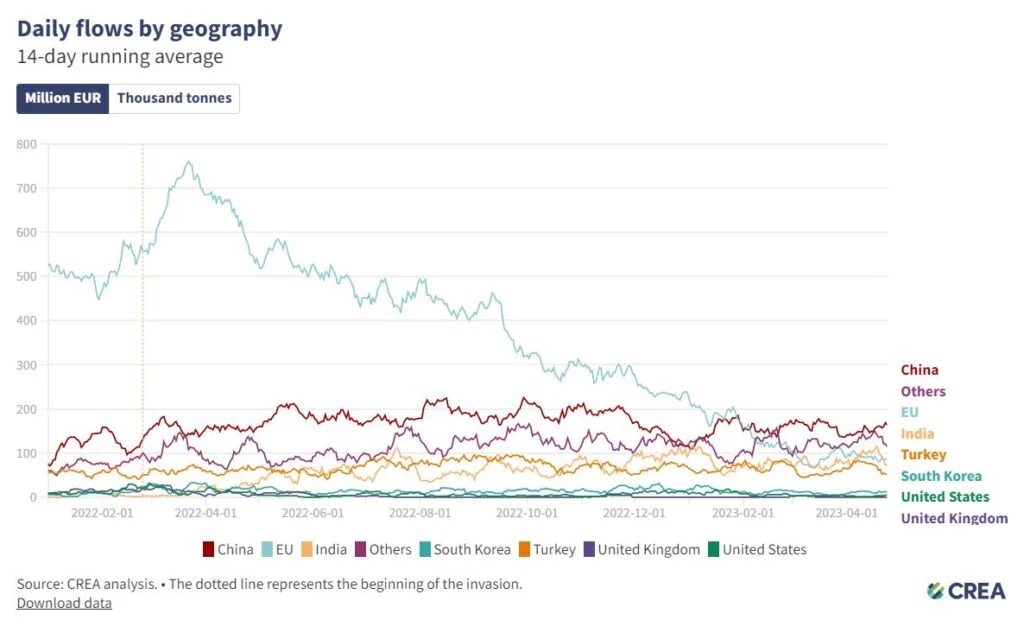Click the Download data link
This screenshot has height=626, width=1024.
(64, 603)
